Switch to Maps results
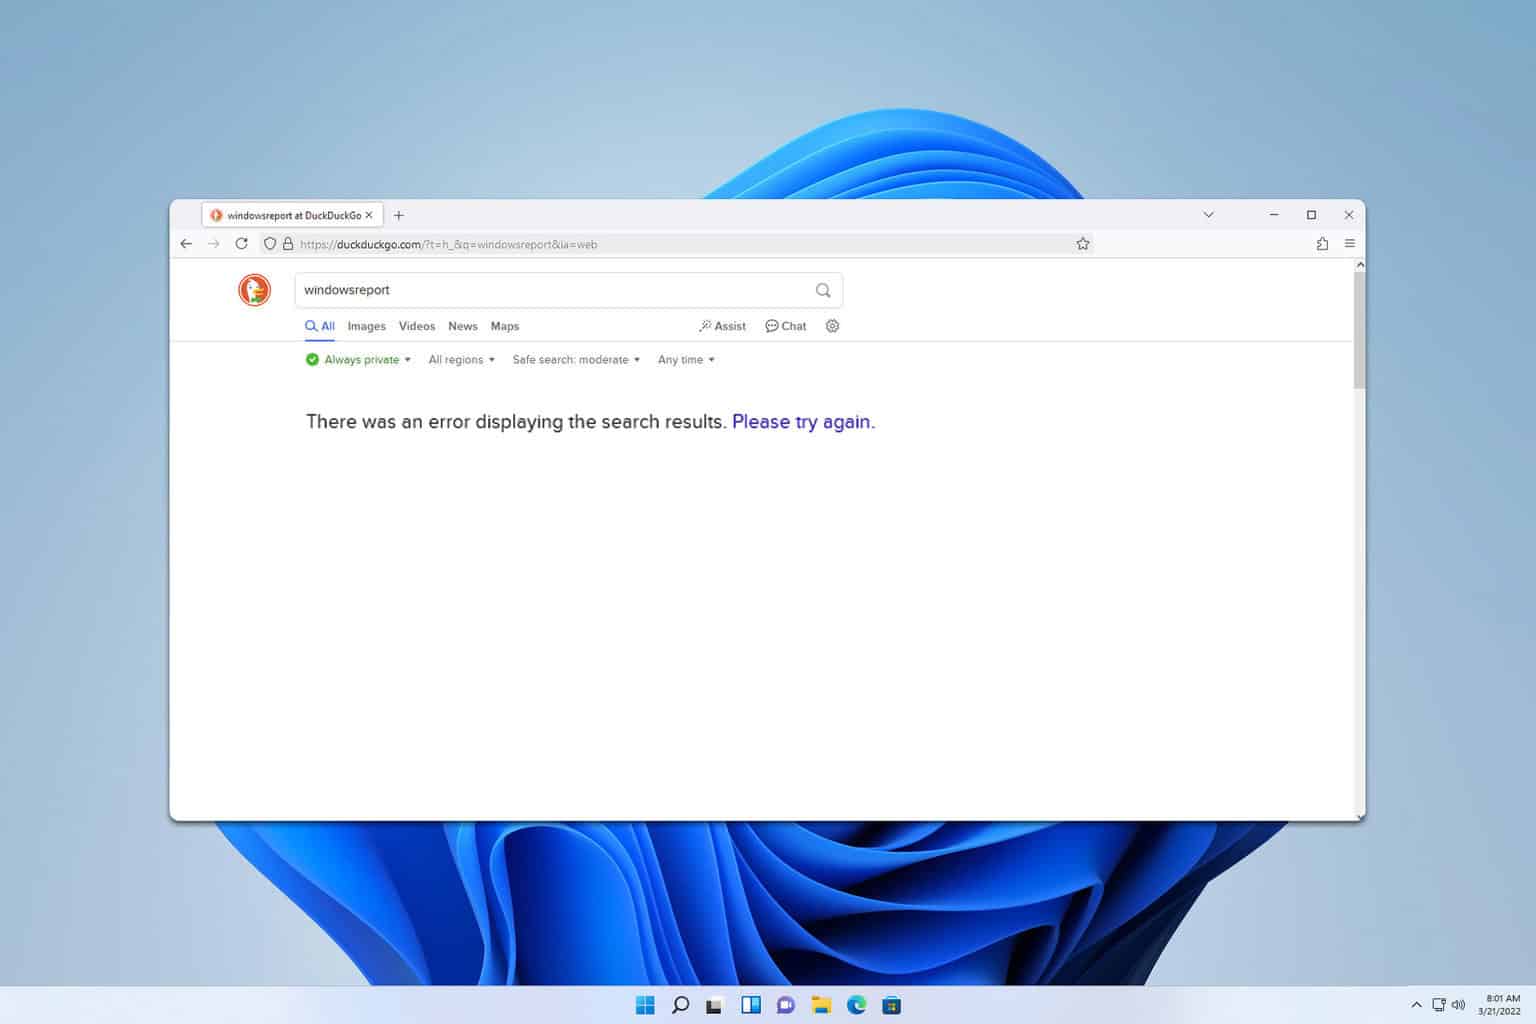The width and height of the screenshot is (1536, 1024). click(505, 326)
